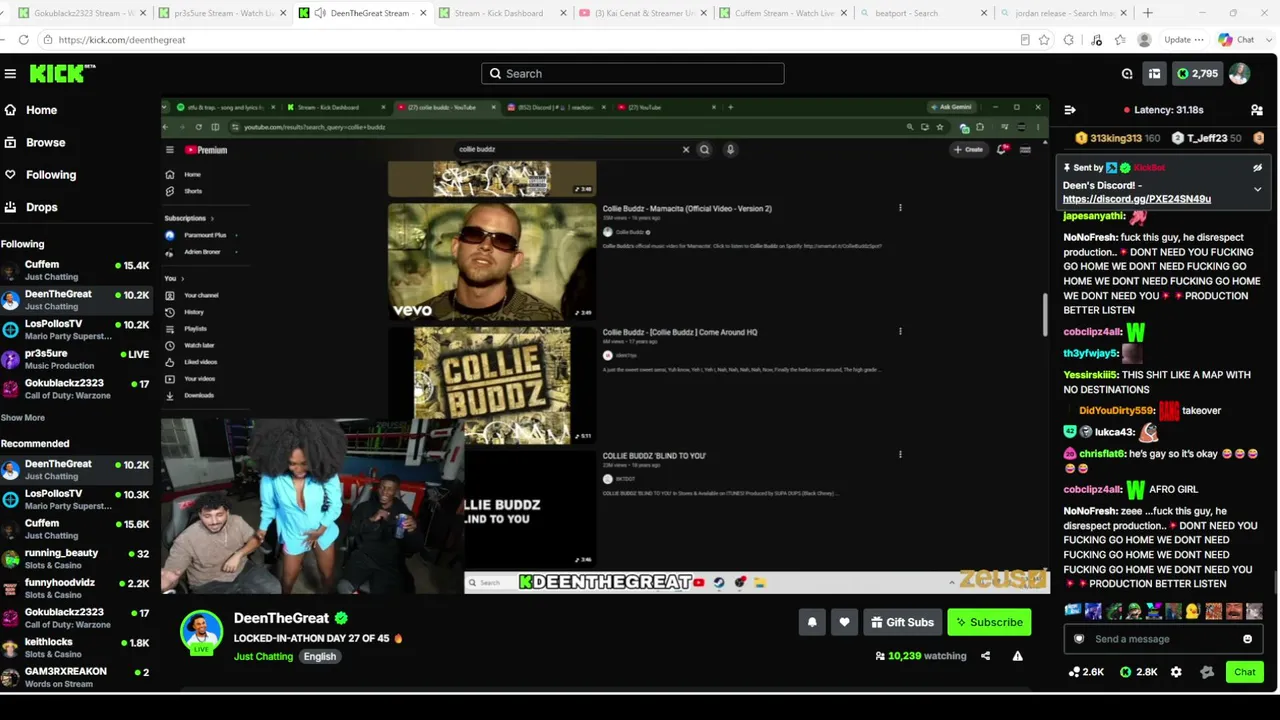Viewport: 1280px width, 720px height.
Task: Open chat settings gear
Action: pyautogui.click(x=1176, y=672)
